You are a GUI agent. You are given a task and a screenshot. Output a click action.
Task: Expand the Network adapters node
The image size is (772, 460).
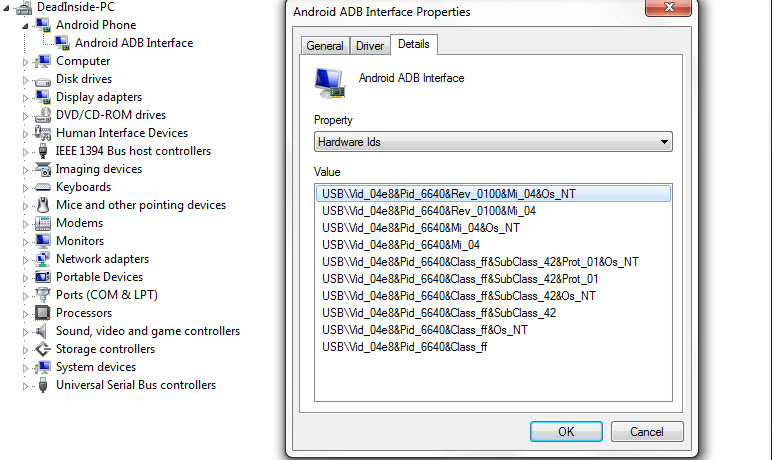point(25,260)
